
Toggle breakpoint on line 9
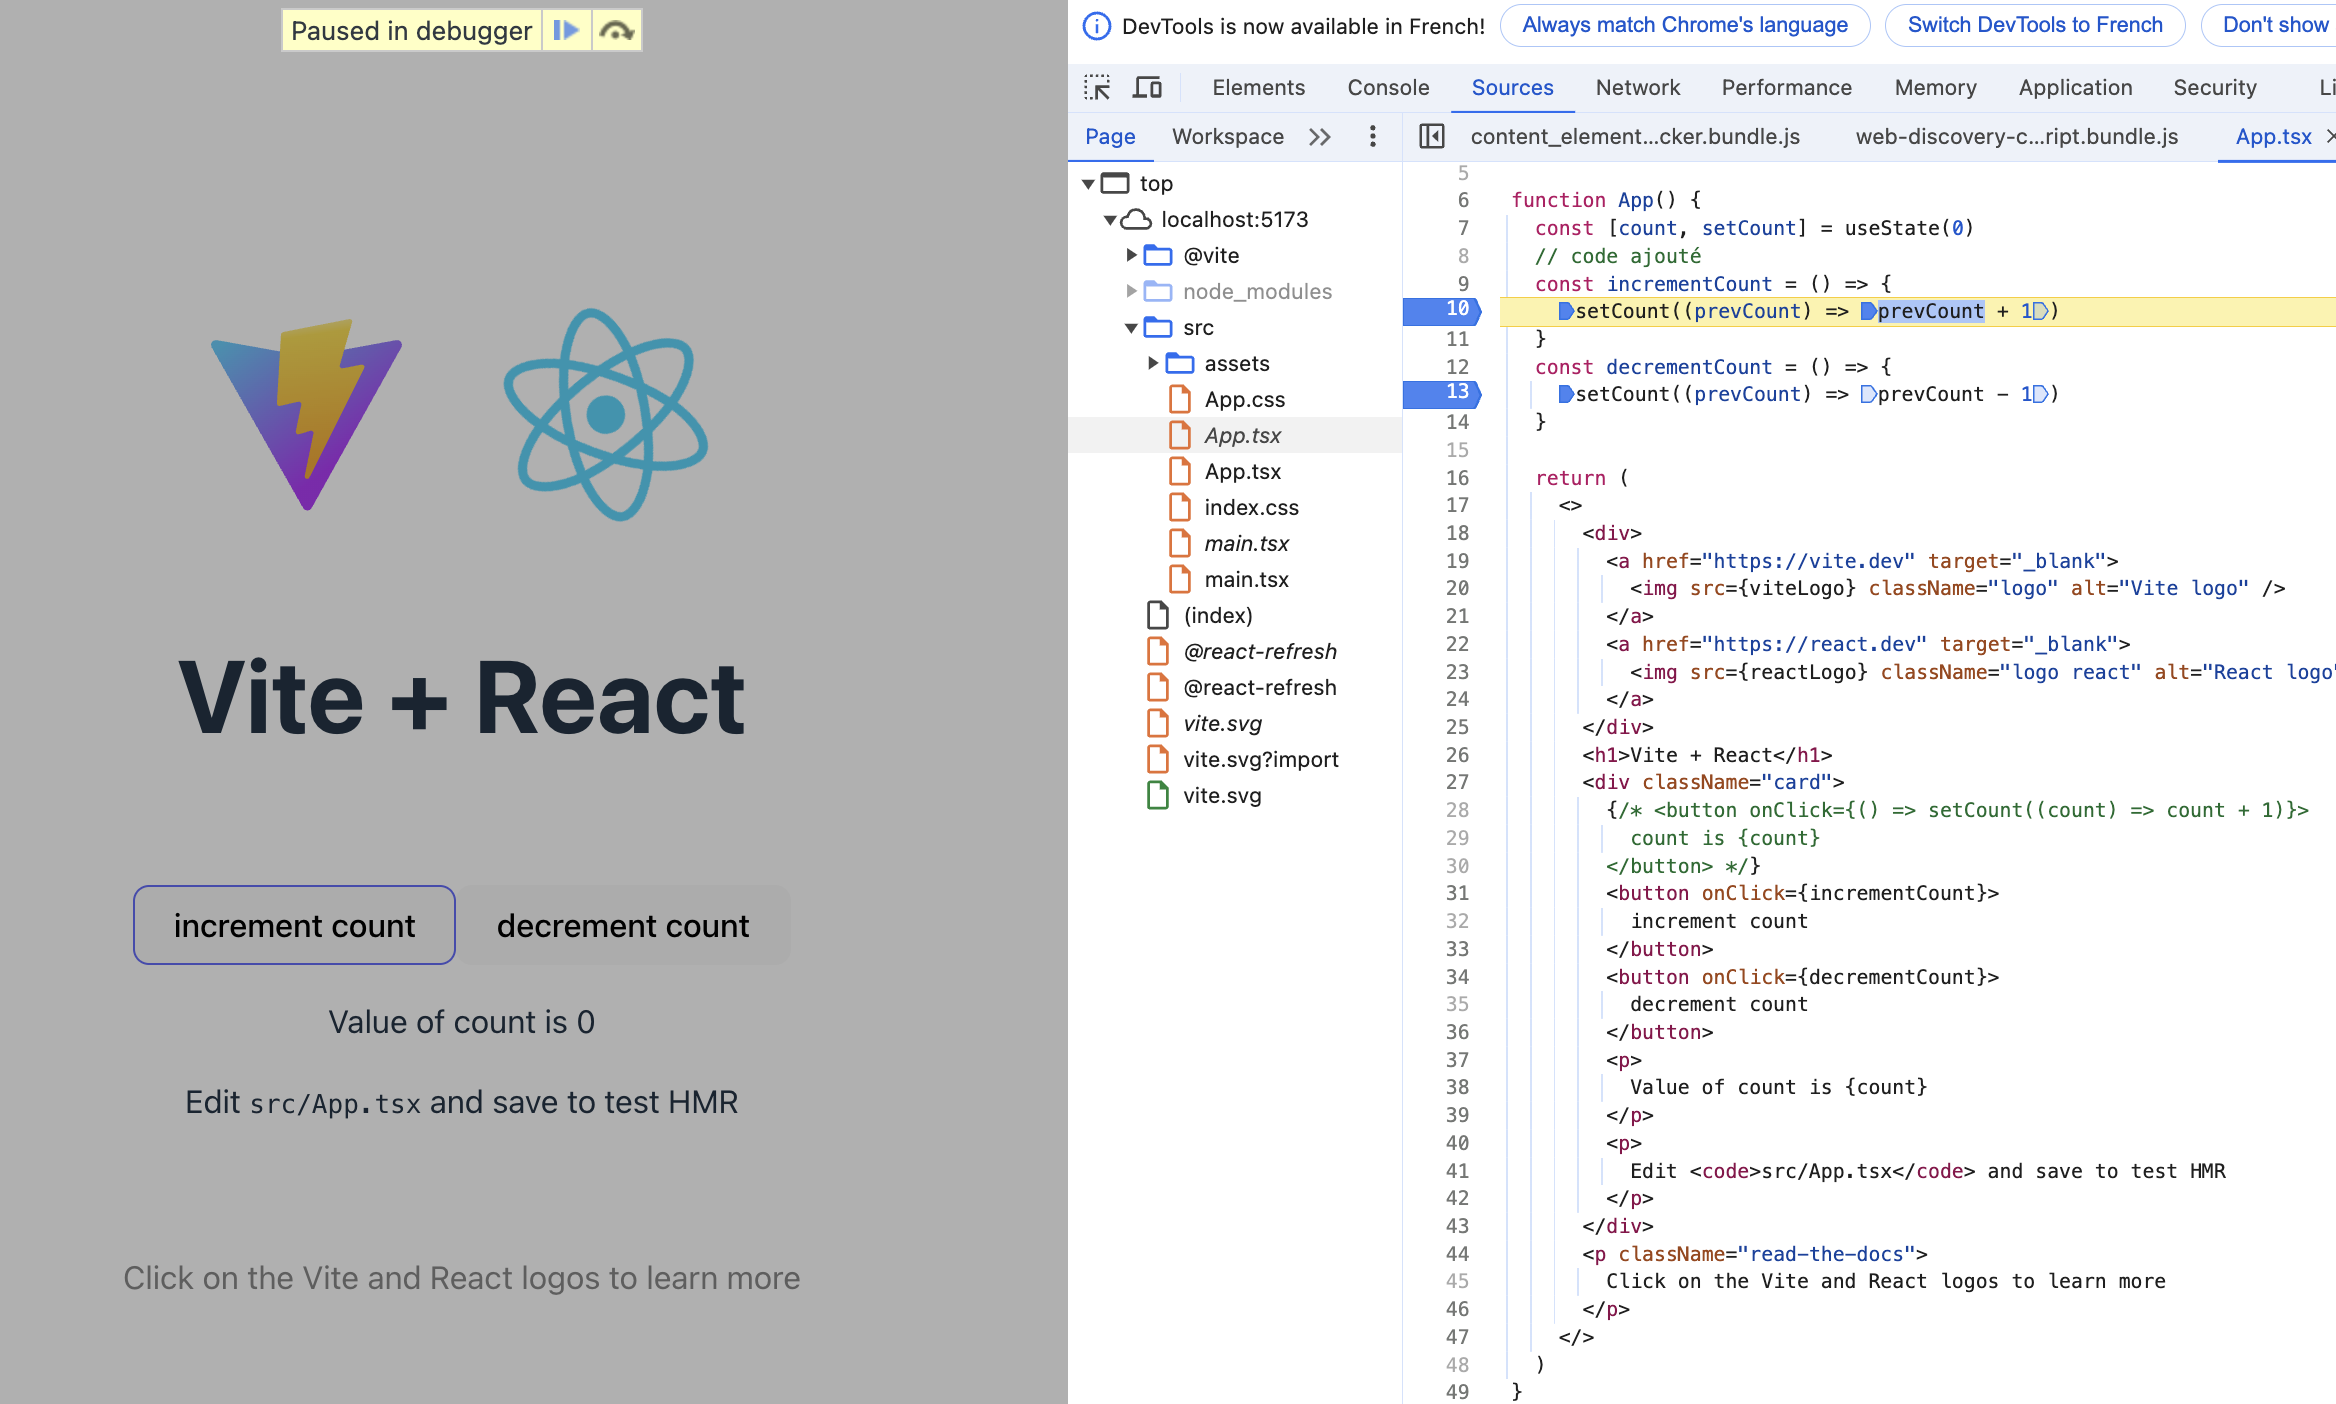pos(1462,284)
